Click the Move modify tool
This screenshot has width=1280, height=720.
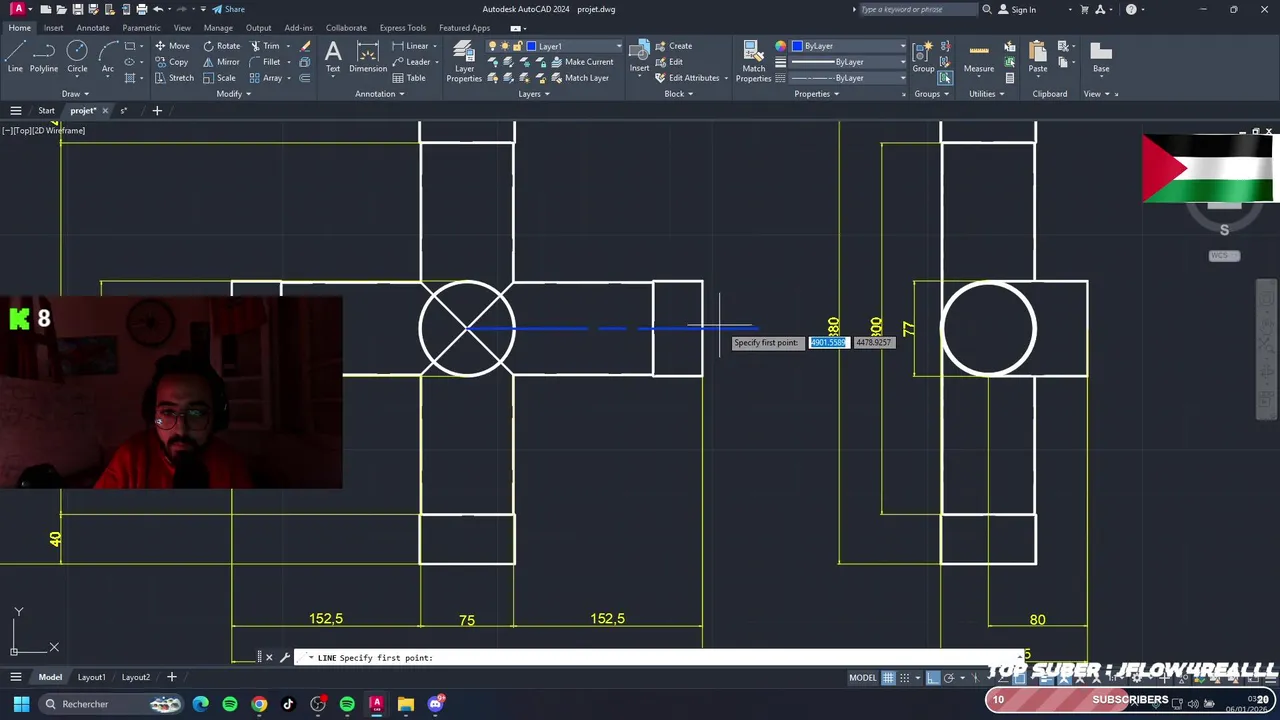[172, 46]
